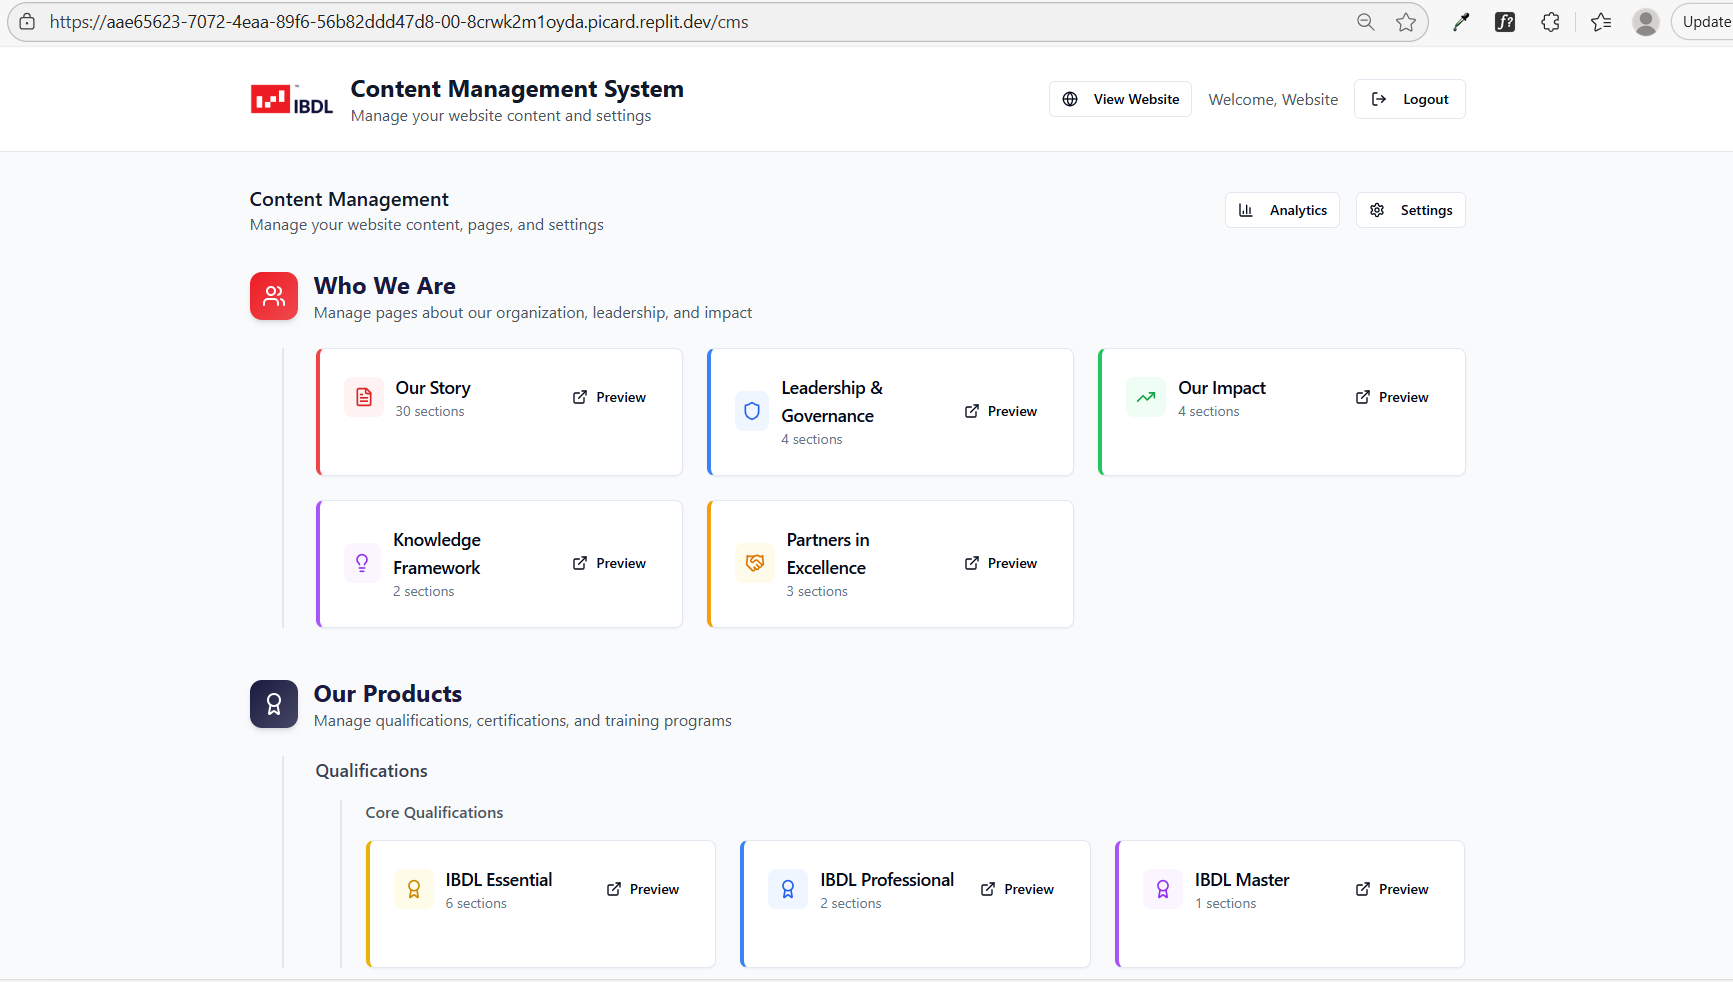Click the IBDL logo in header
The height and width of the screenshot is (982, 1733).
[291, 100]
